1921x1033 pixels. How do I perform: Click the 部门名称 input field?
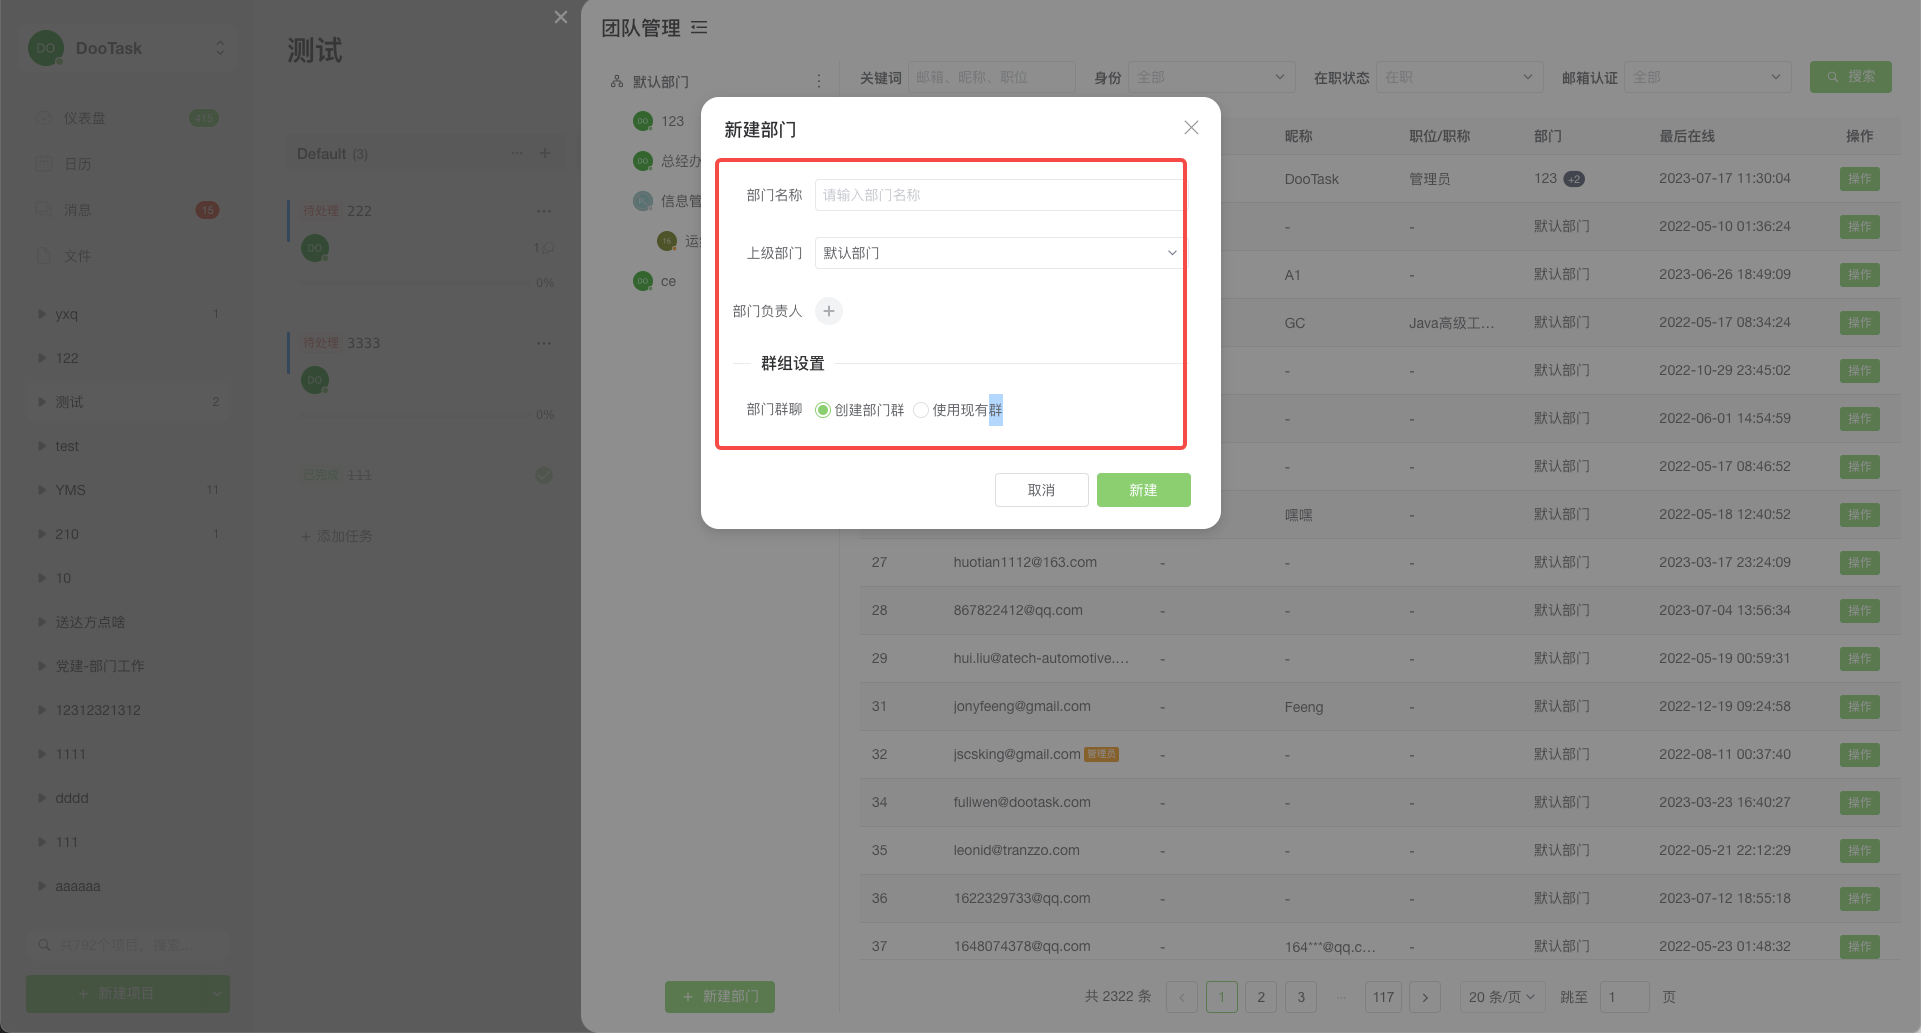[x=998, y=195]
